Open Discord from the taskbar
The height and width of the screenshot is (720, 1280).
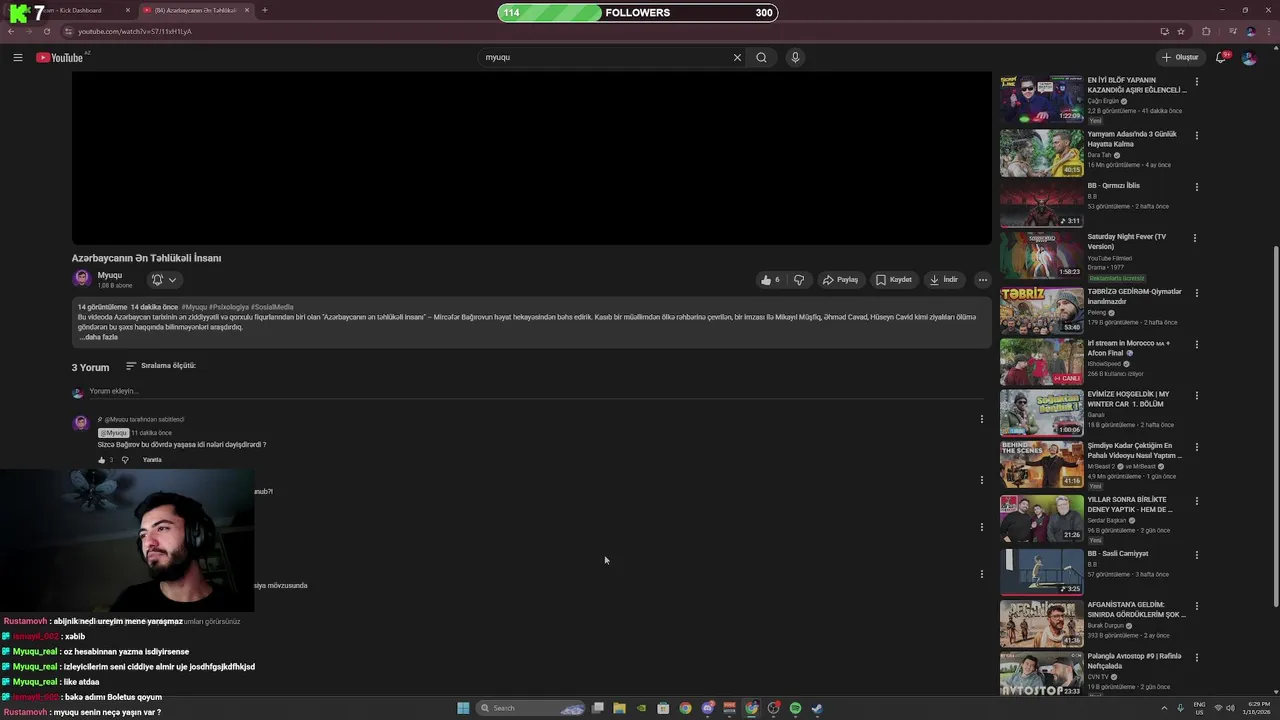pos(707,708)
